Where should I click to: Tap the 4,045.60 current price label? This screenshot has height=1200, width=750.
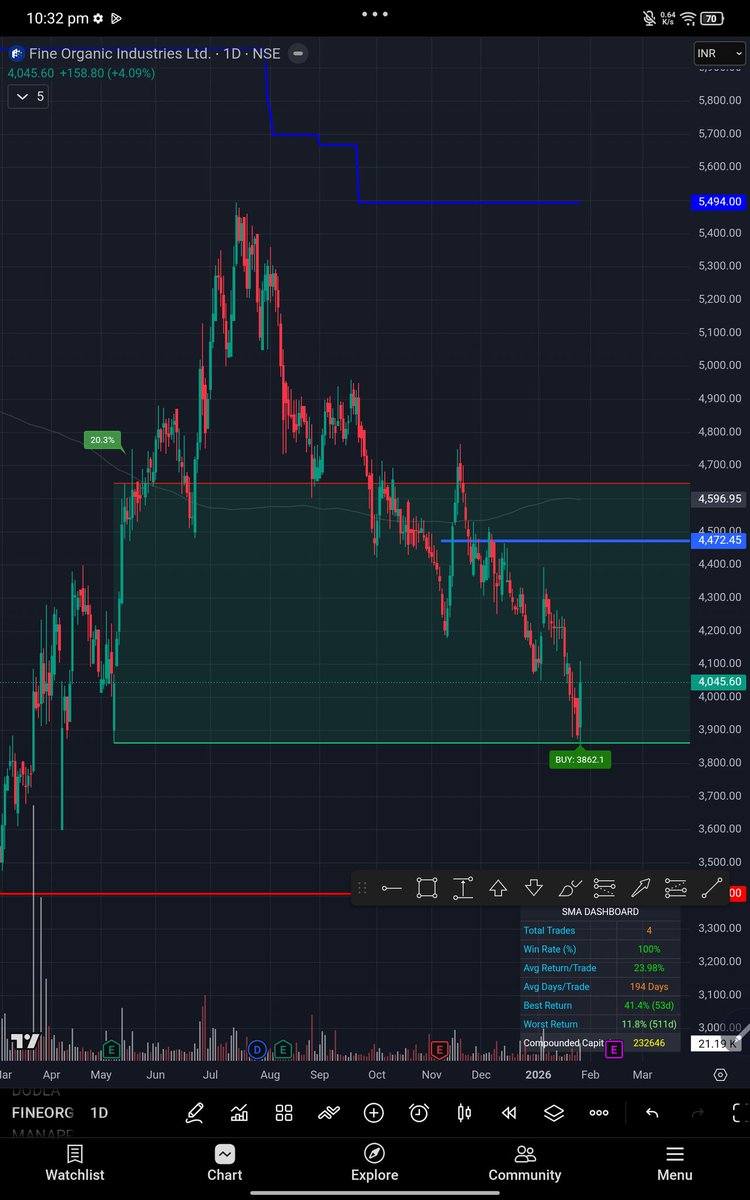[718, 682]
